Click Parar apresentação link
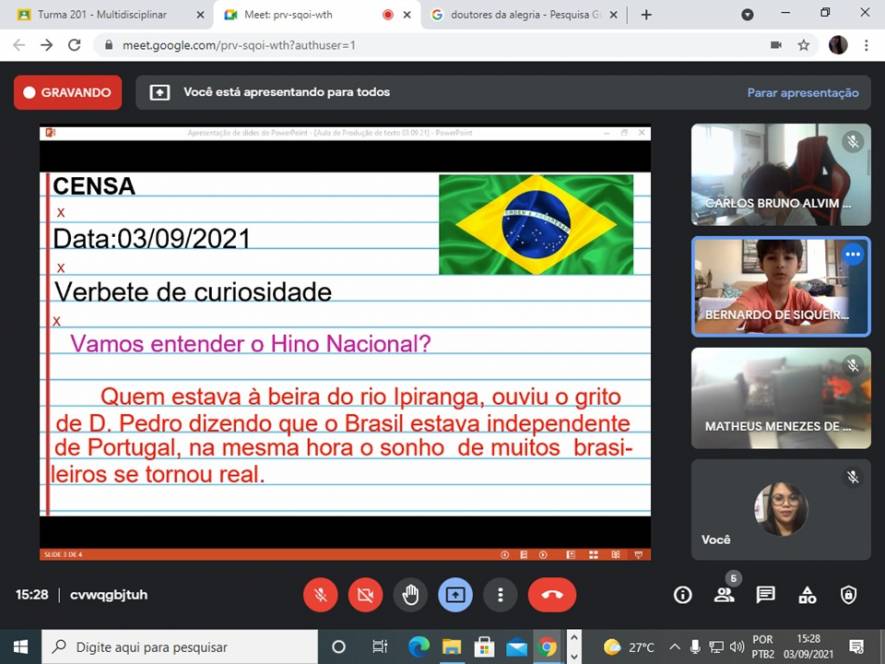 (x=802, y=93)
